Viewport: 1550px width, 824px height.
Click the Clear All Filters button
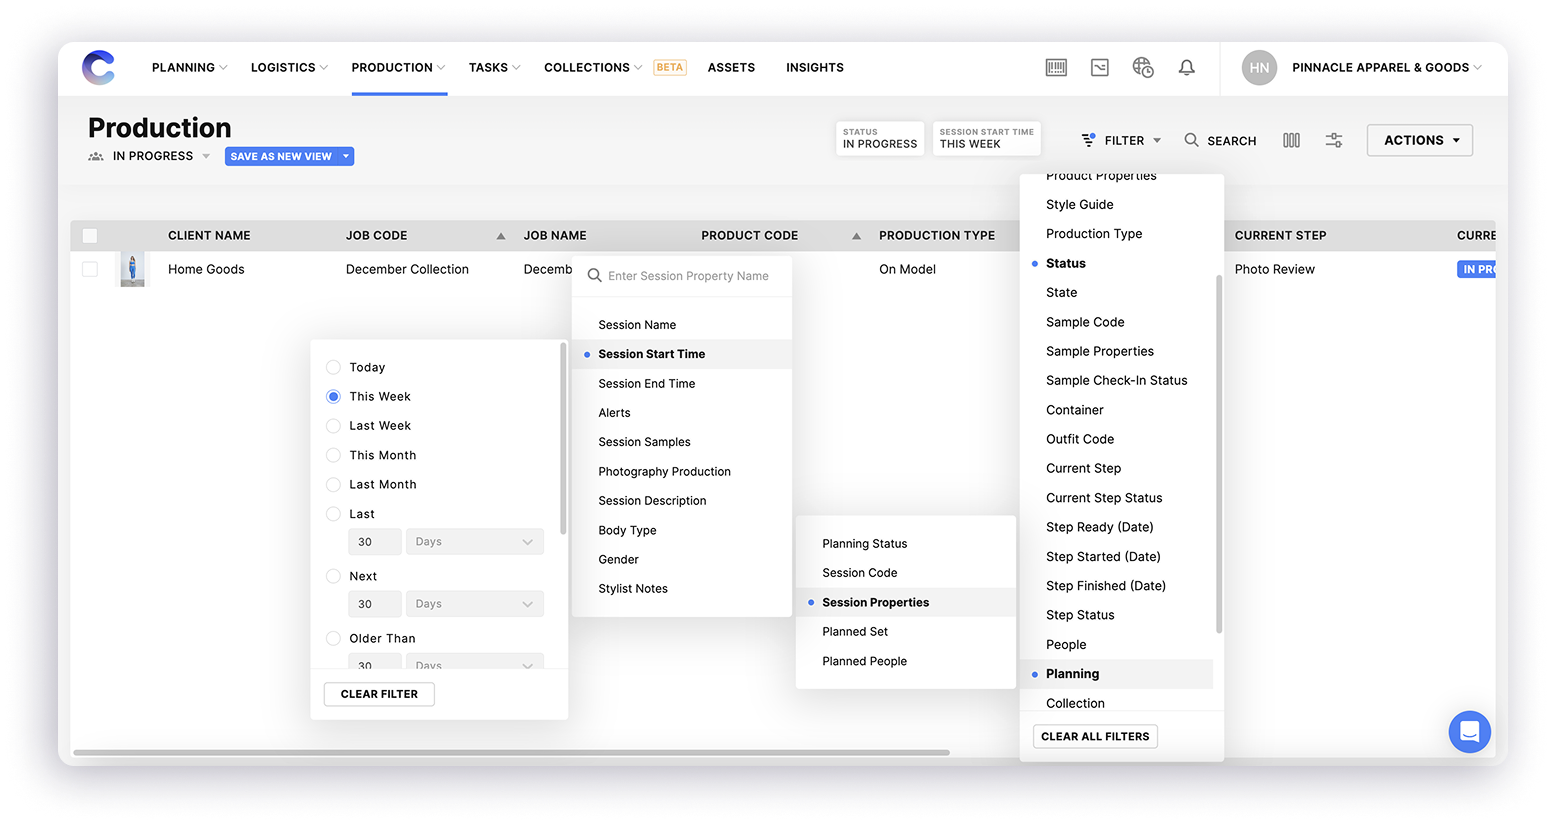[1095, 736]
